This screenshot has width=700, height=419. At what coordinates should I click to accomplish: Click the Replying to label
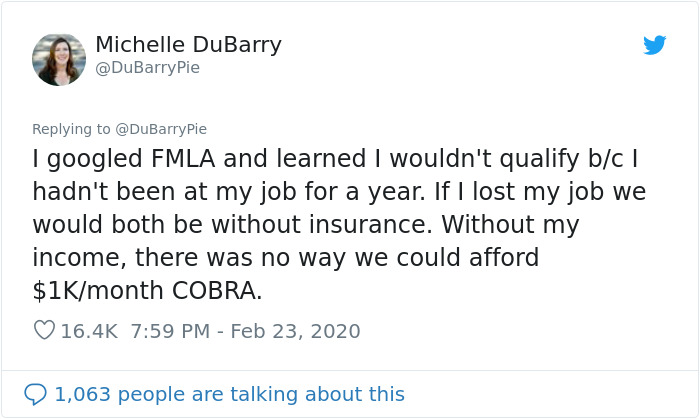71,129
